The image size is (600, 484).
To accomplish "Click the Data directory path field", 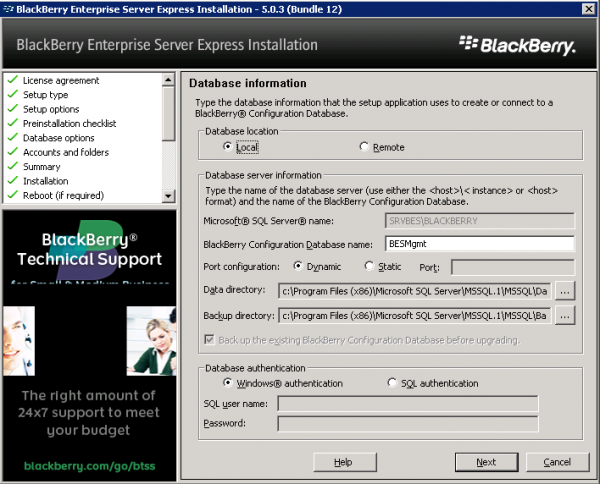I will 414,291.
